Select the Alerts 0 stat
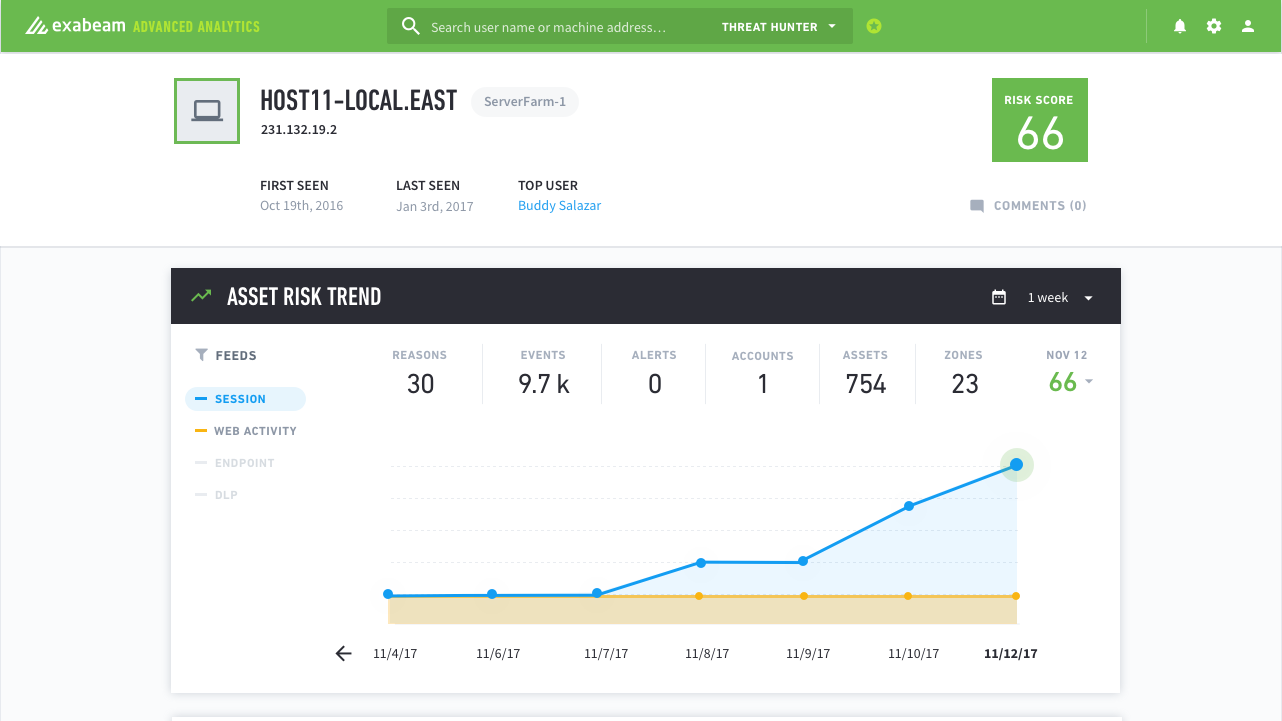The width and height of the screenshot is (1282, 721). coord(654,373)
